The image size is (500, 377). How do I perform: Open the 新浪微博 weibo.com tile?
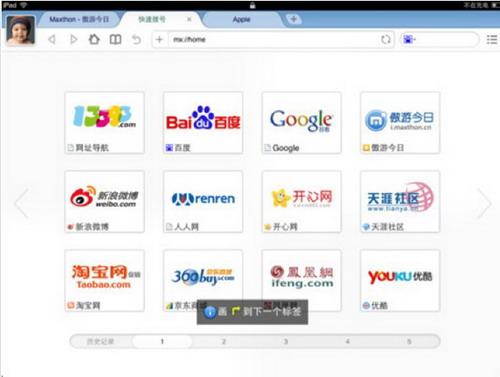[104, 202]
